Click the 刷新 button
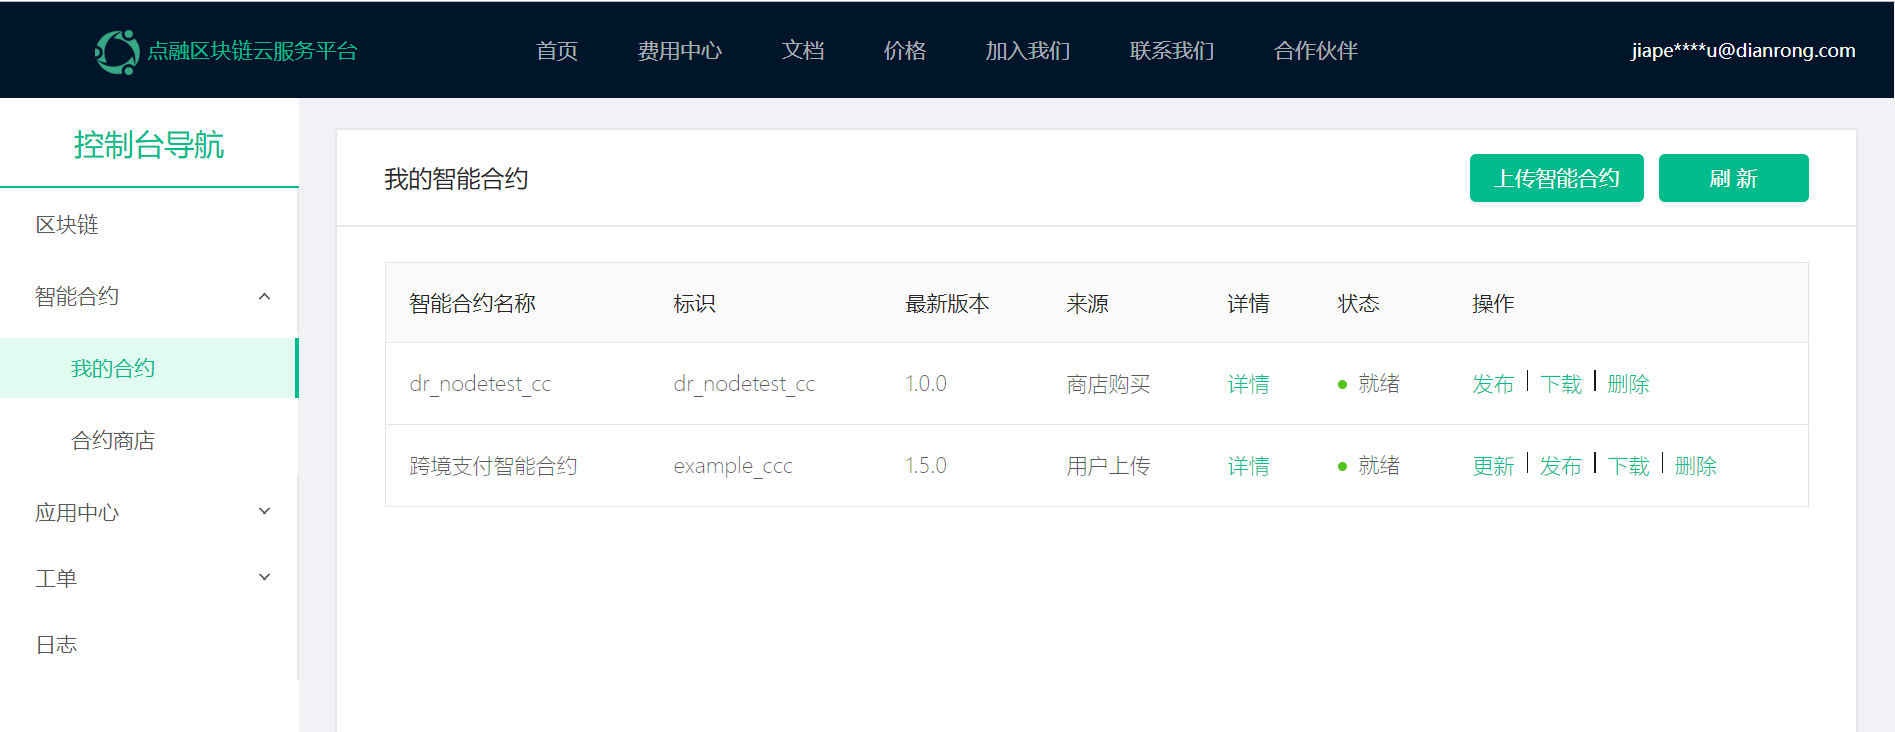 pos(1734,178)
